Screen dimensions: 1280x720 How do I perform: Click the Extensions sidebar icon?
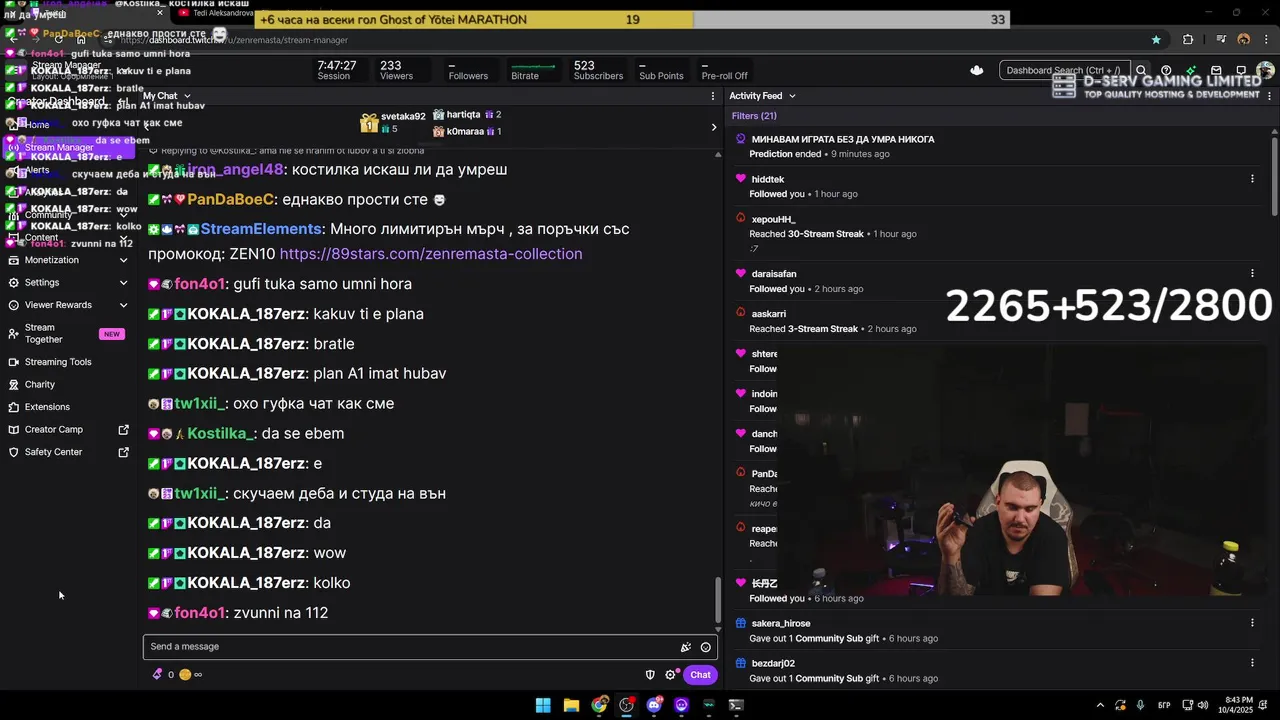pyautogui.click(x=13, y=407)
